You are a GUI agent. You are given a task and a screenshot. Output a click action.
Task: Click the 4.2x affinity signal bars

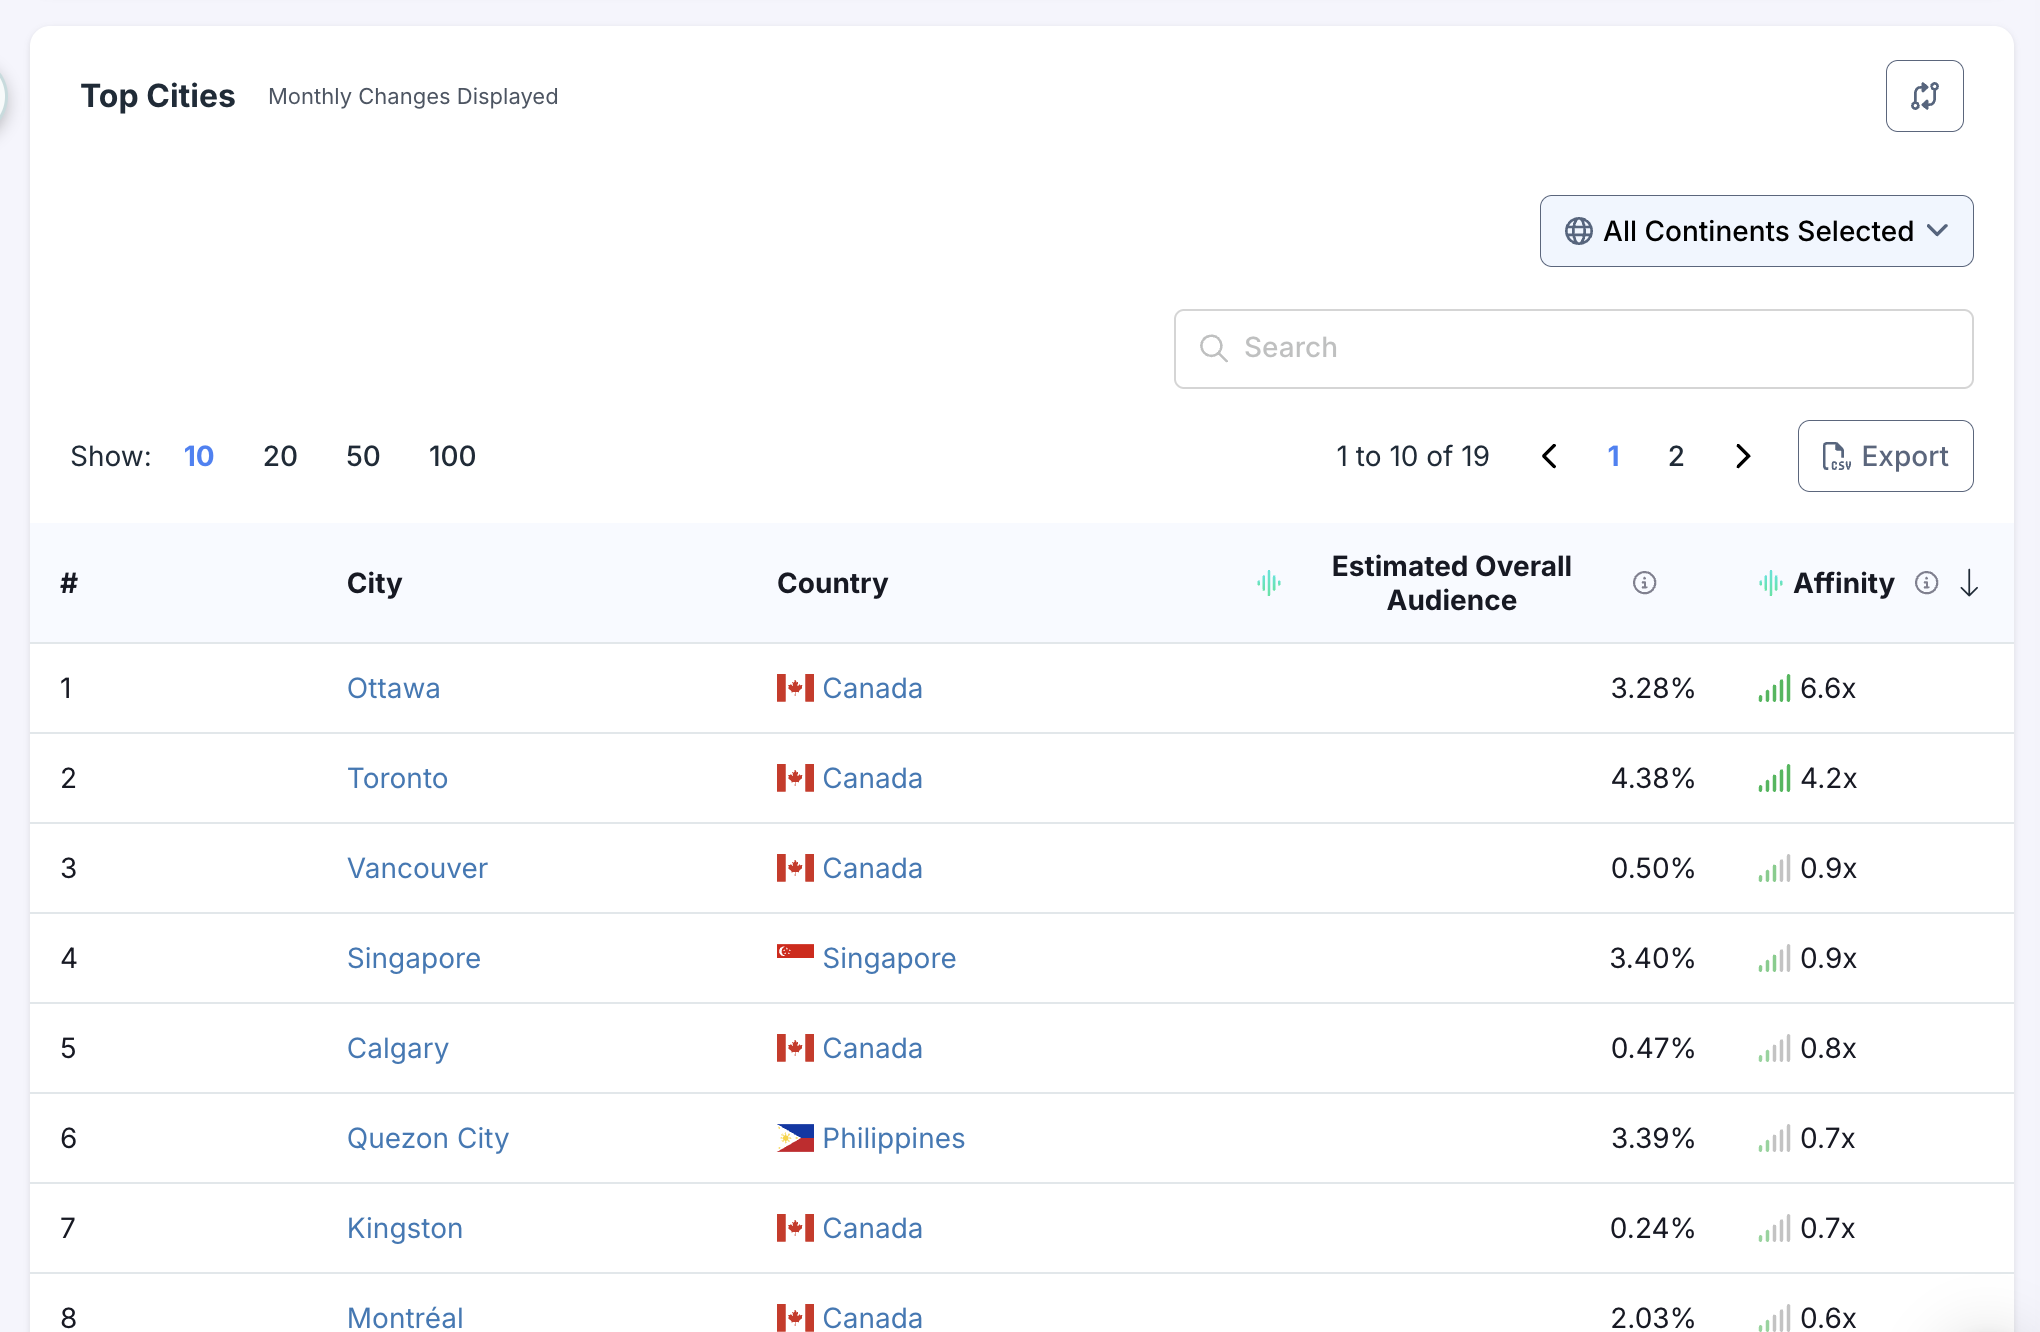[x=1774, y=778]
